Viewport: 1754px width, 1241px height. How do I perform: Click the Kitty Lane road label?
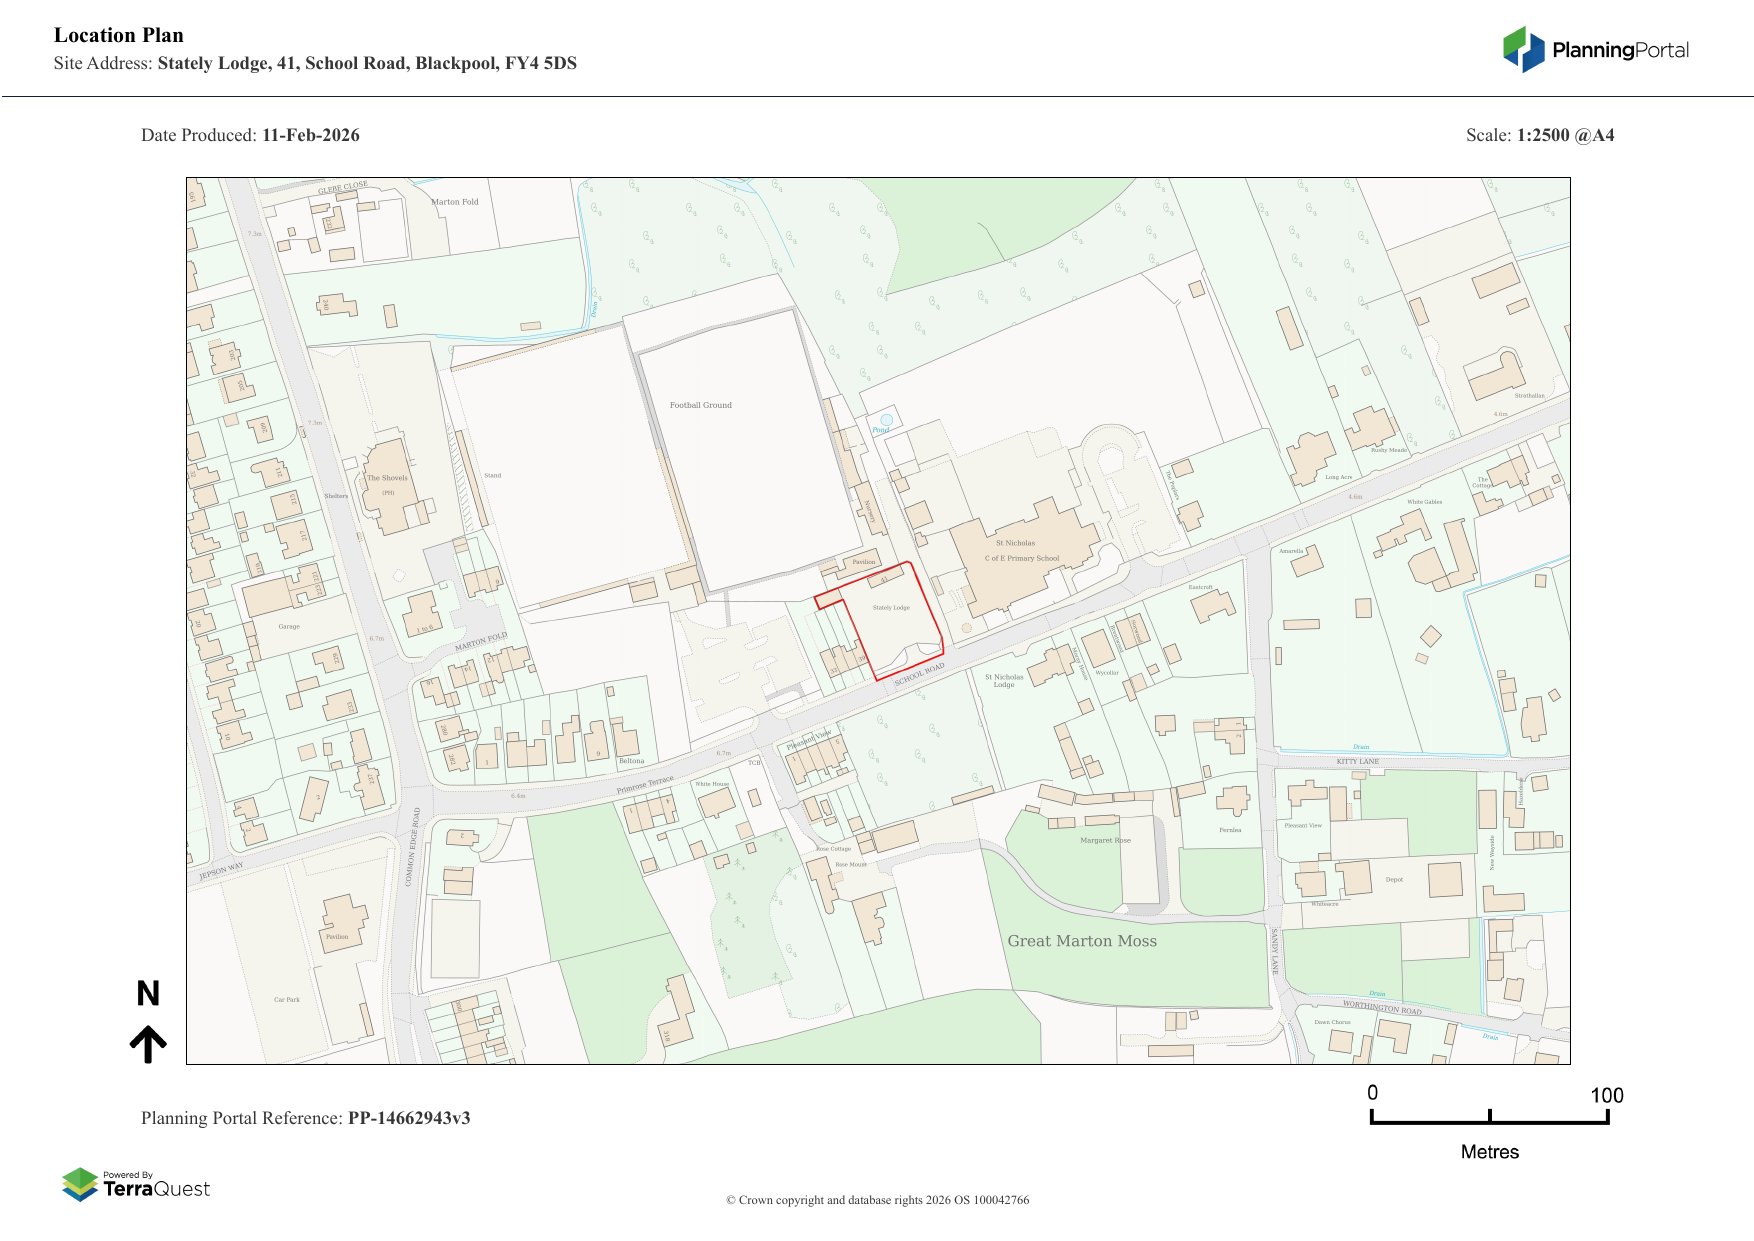click(1357, 761)
